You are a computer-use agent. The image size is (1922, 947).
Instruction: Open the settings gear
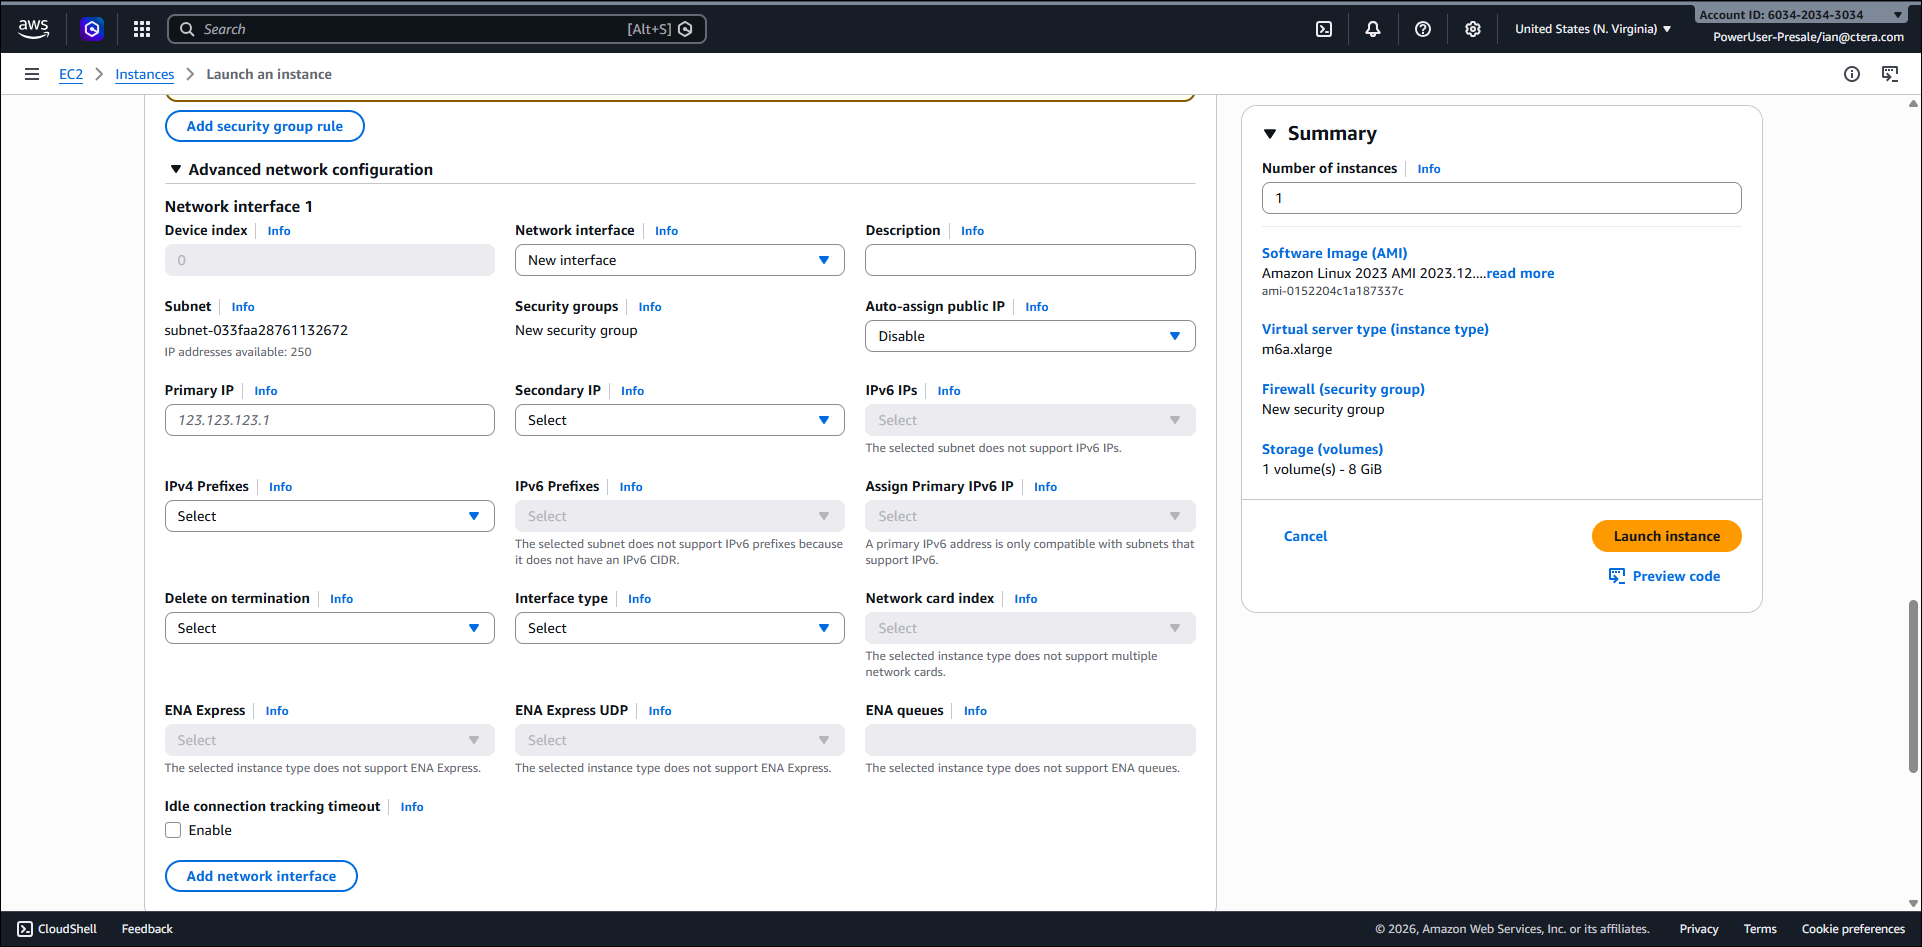coord(1473,29)
